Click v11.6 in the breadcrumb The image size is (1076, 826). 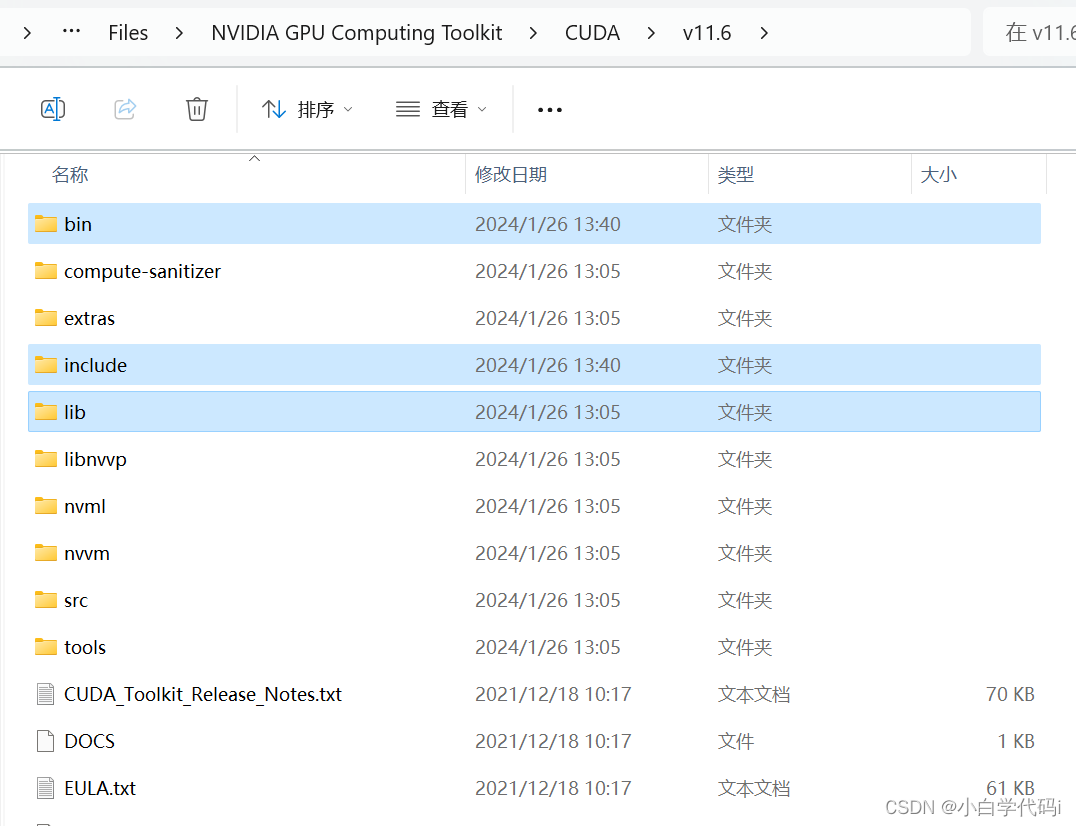[707, 32]
